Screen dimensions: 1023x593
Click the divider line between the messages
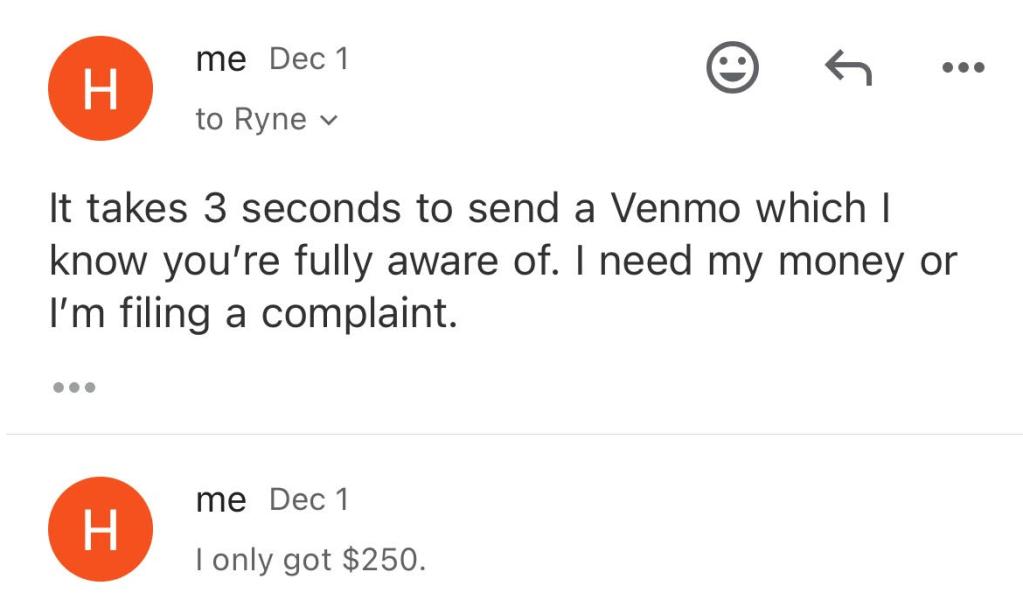[x=512, y=435]
